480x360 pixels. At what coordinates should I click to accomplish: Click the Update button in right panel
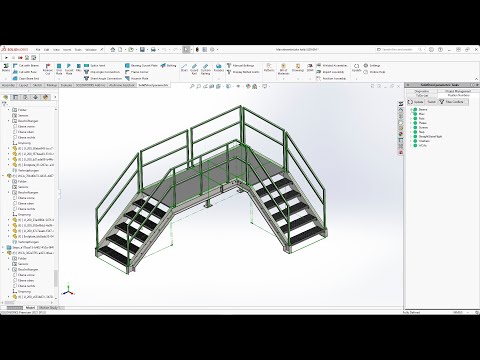tap(416, 102)
